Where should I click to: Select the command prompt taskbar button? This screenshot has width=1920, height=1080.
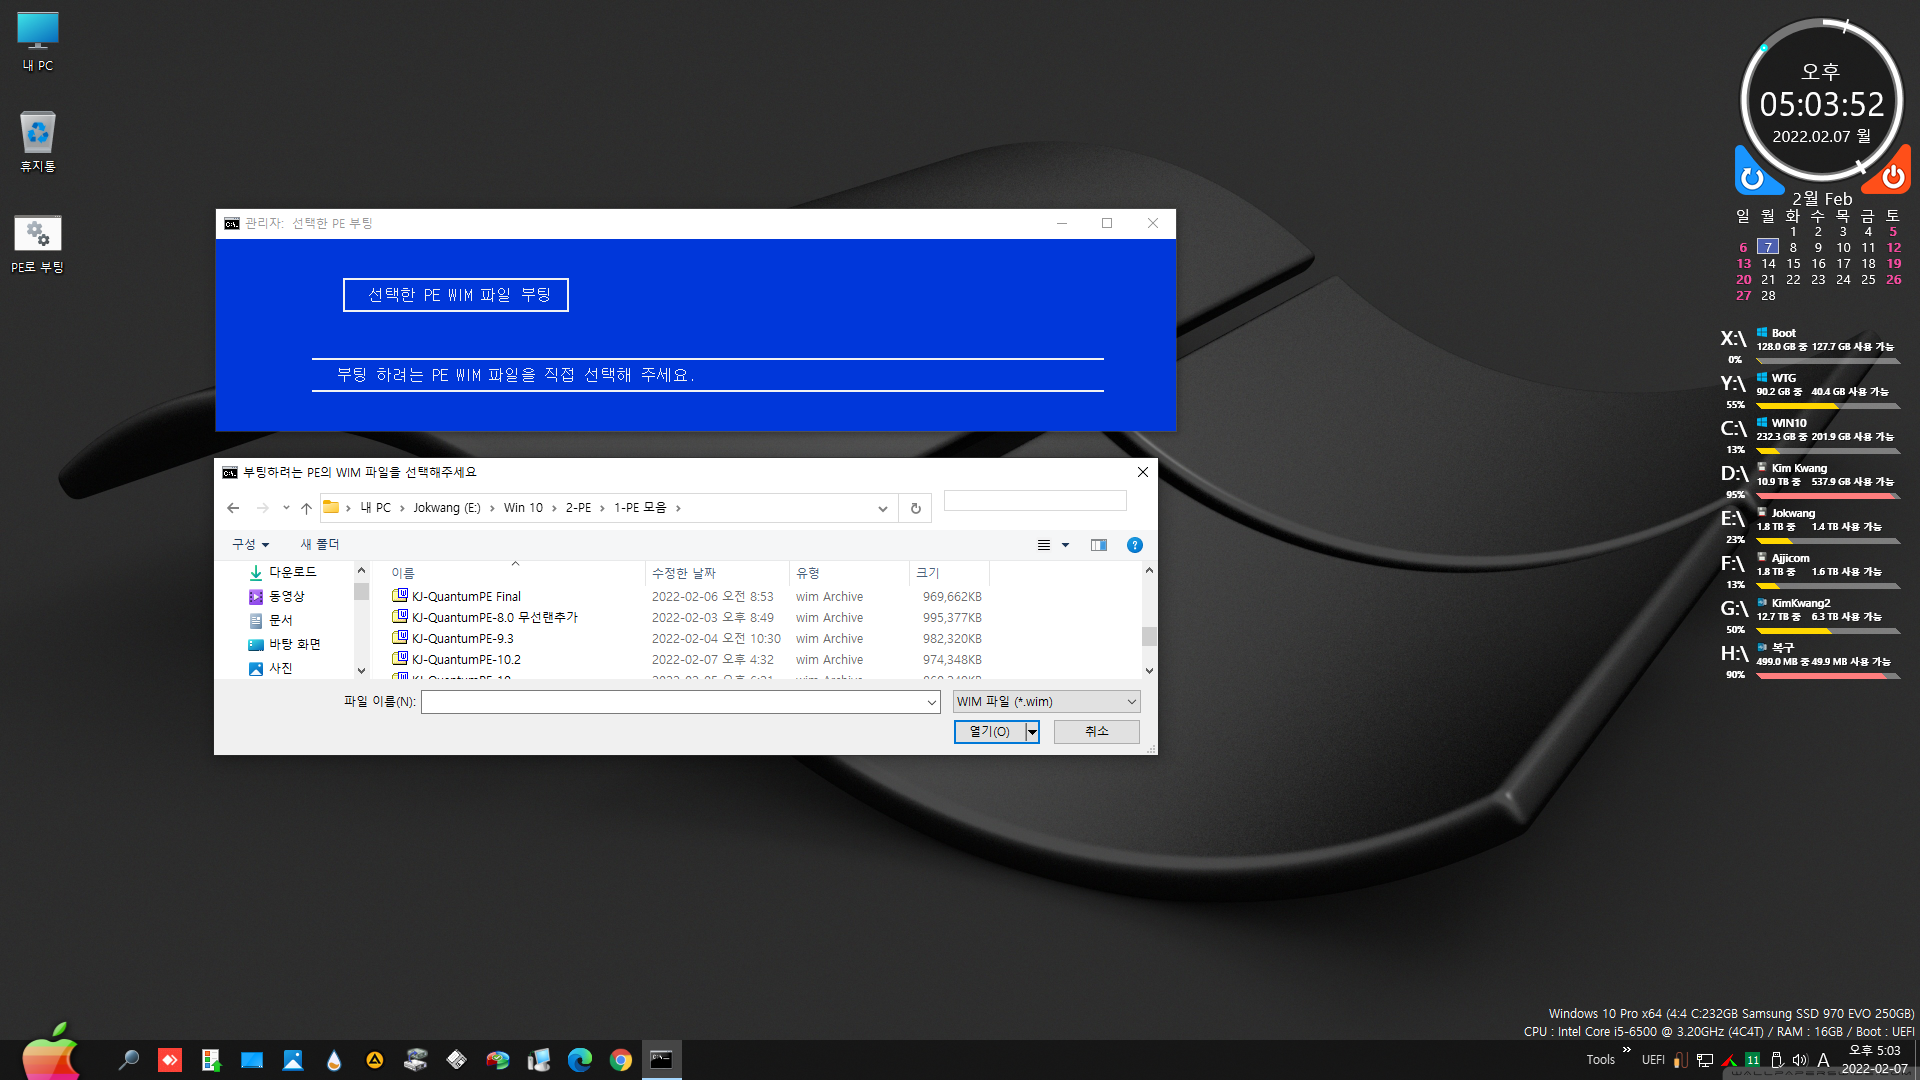click(x=662, y=1060)
